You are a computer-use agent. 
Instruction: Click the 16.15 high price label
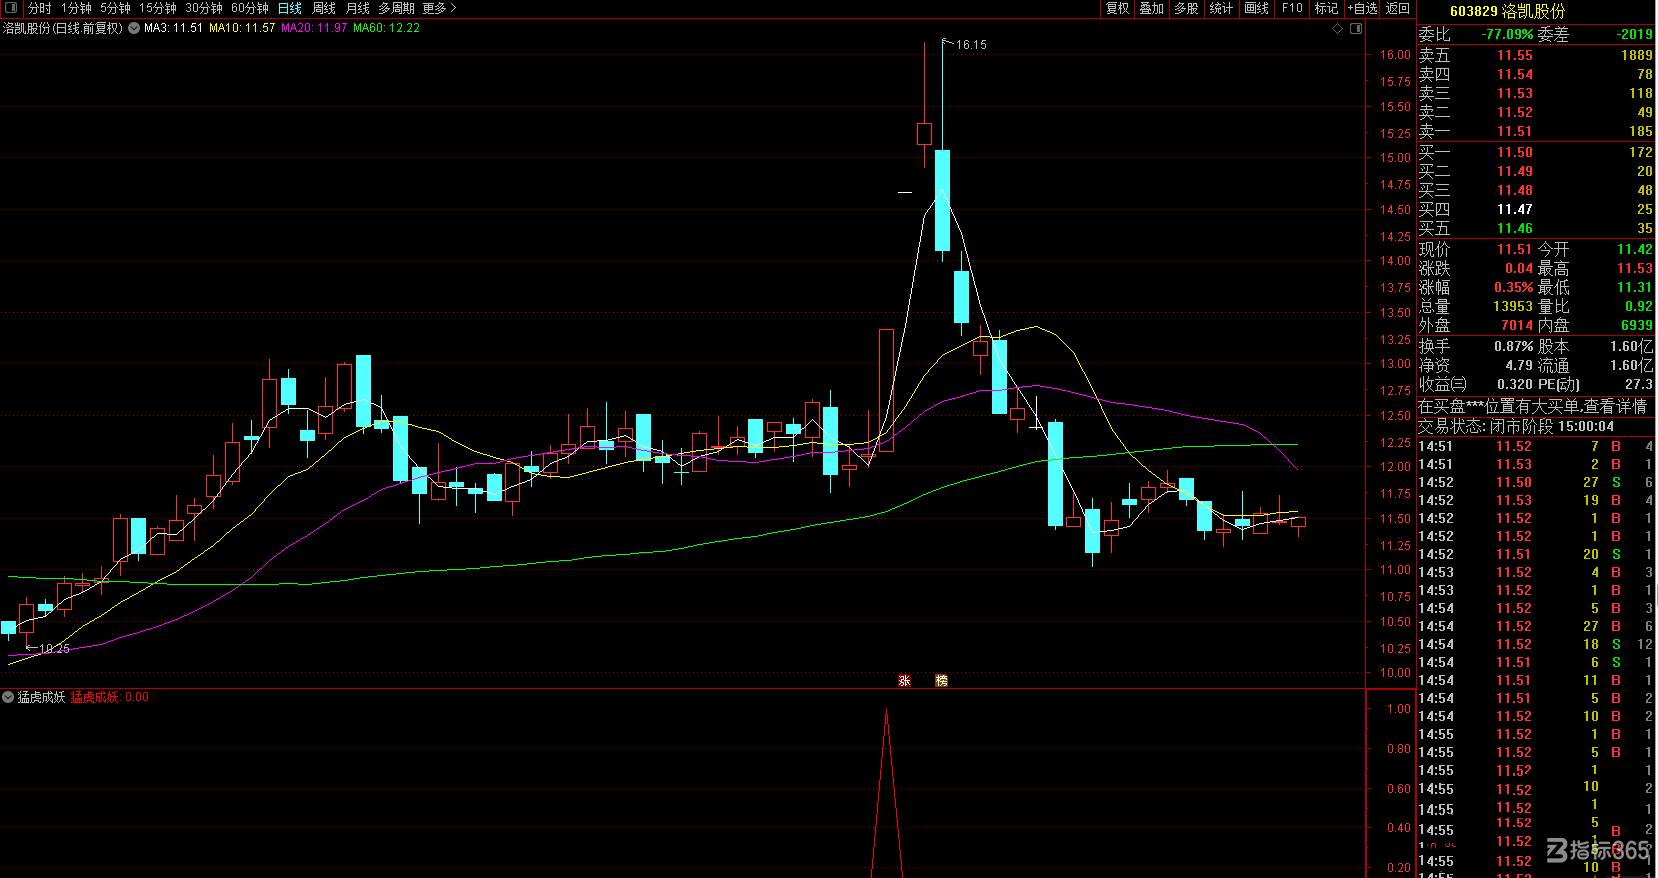click(971, 45)
